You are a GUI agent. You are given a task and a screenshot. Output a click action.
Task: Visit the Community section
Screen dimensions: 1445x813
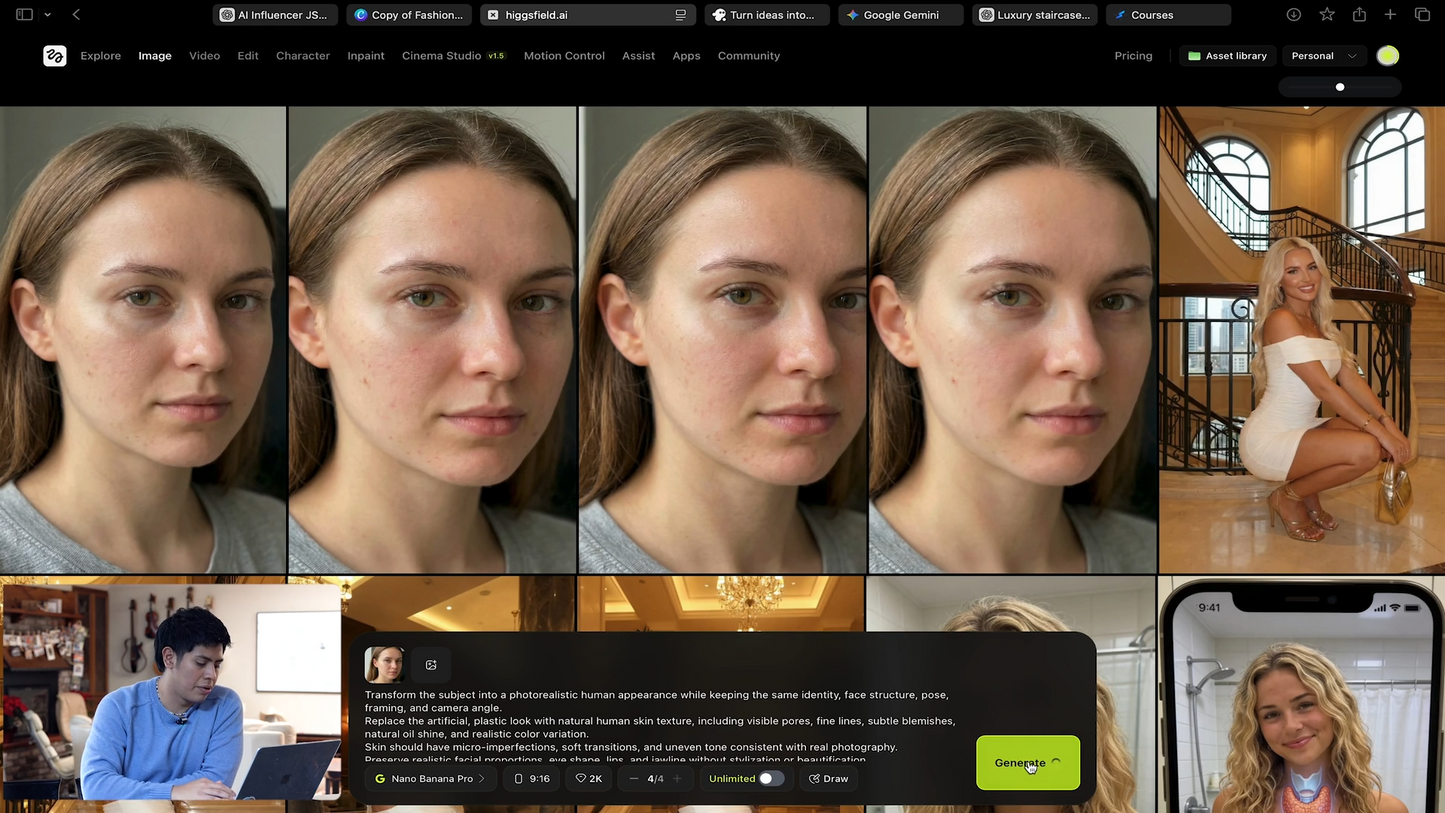point(749,56)
